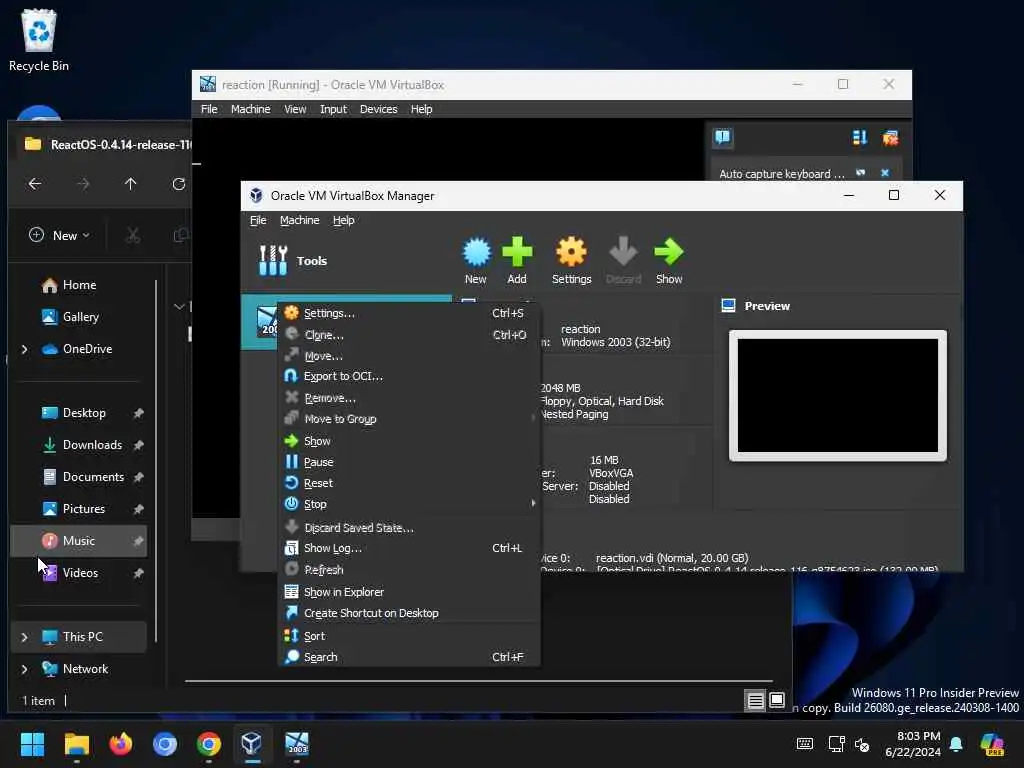Click the Windows Start button
Viewport: 1024px width, 768px height.
32,744
